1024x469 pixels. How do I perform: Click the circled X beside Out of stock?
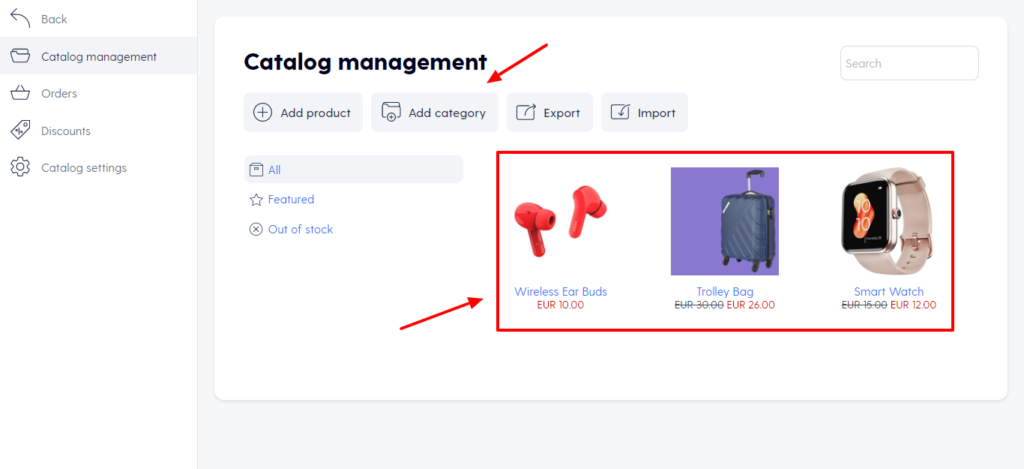(x=256, y=229)
